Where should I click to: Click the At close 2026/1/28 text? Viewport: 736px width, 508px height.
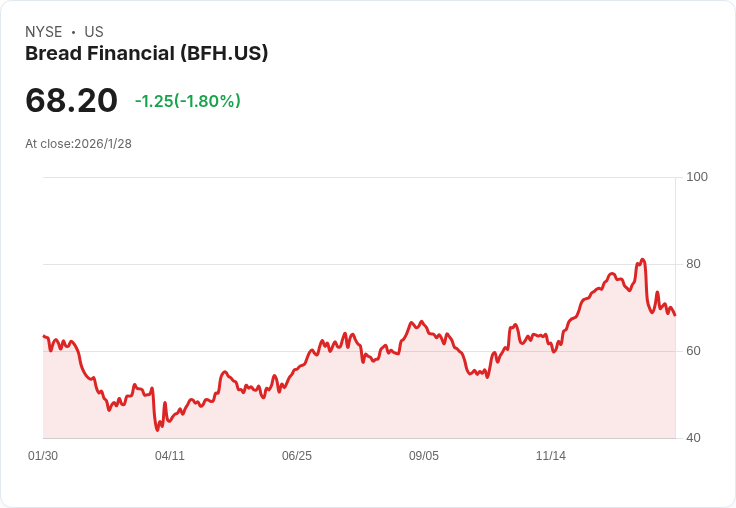point(78,143)
